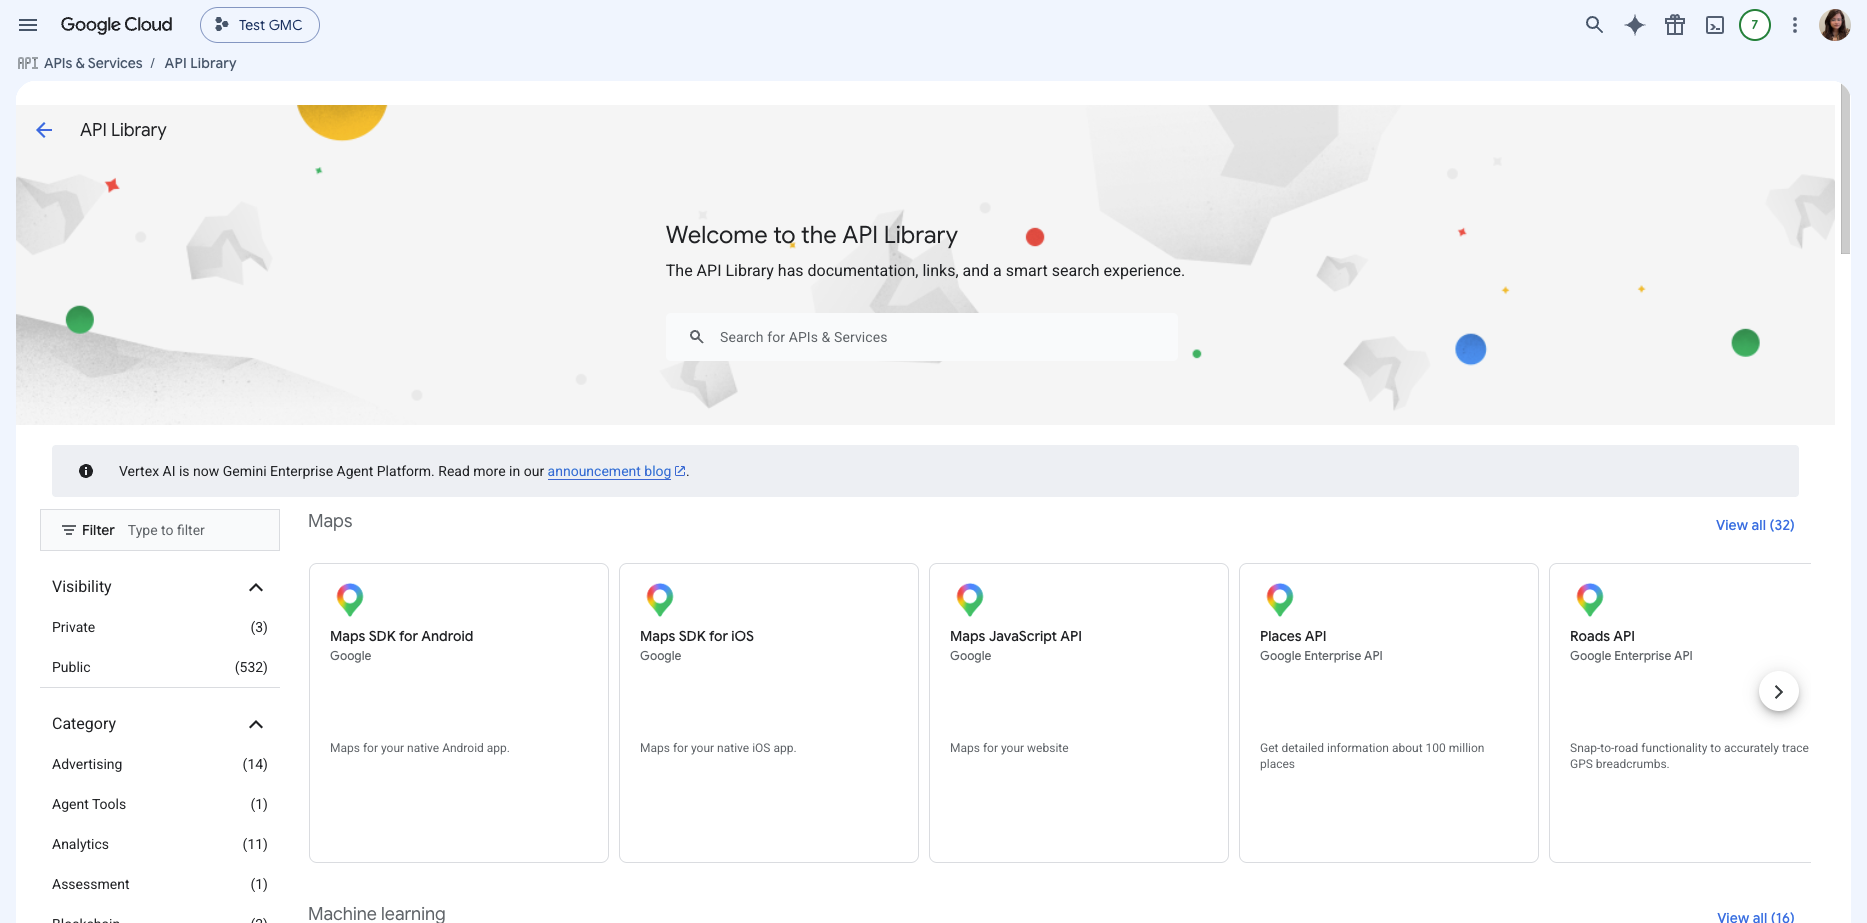Select the Agent Tools category
1867x923 pixels.
click(x=160, y=804)
